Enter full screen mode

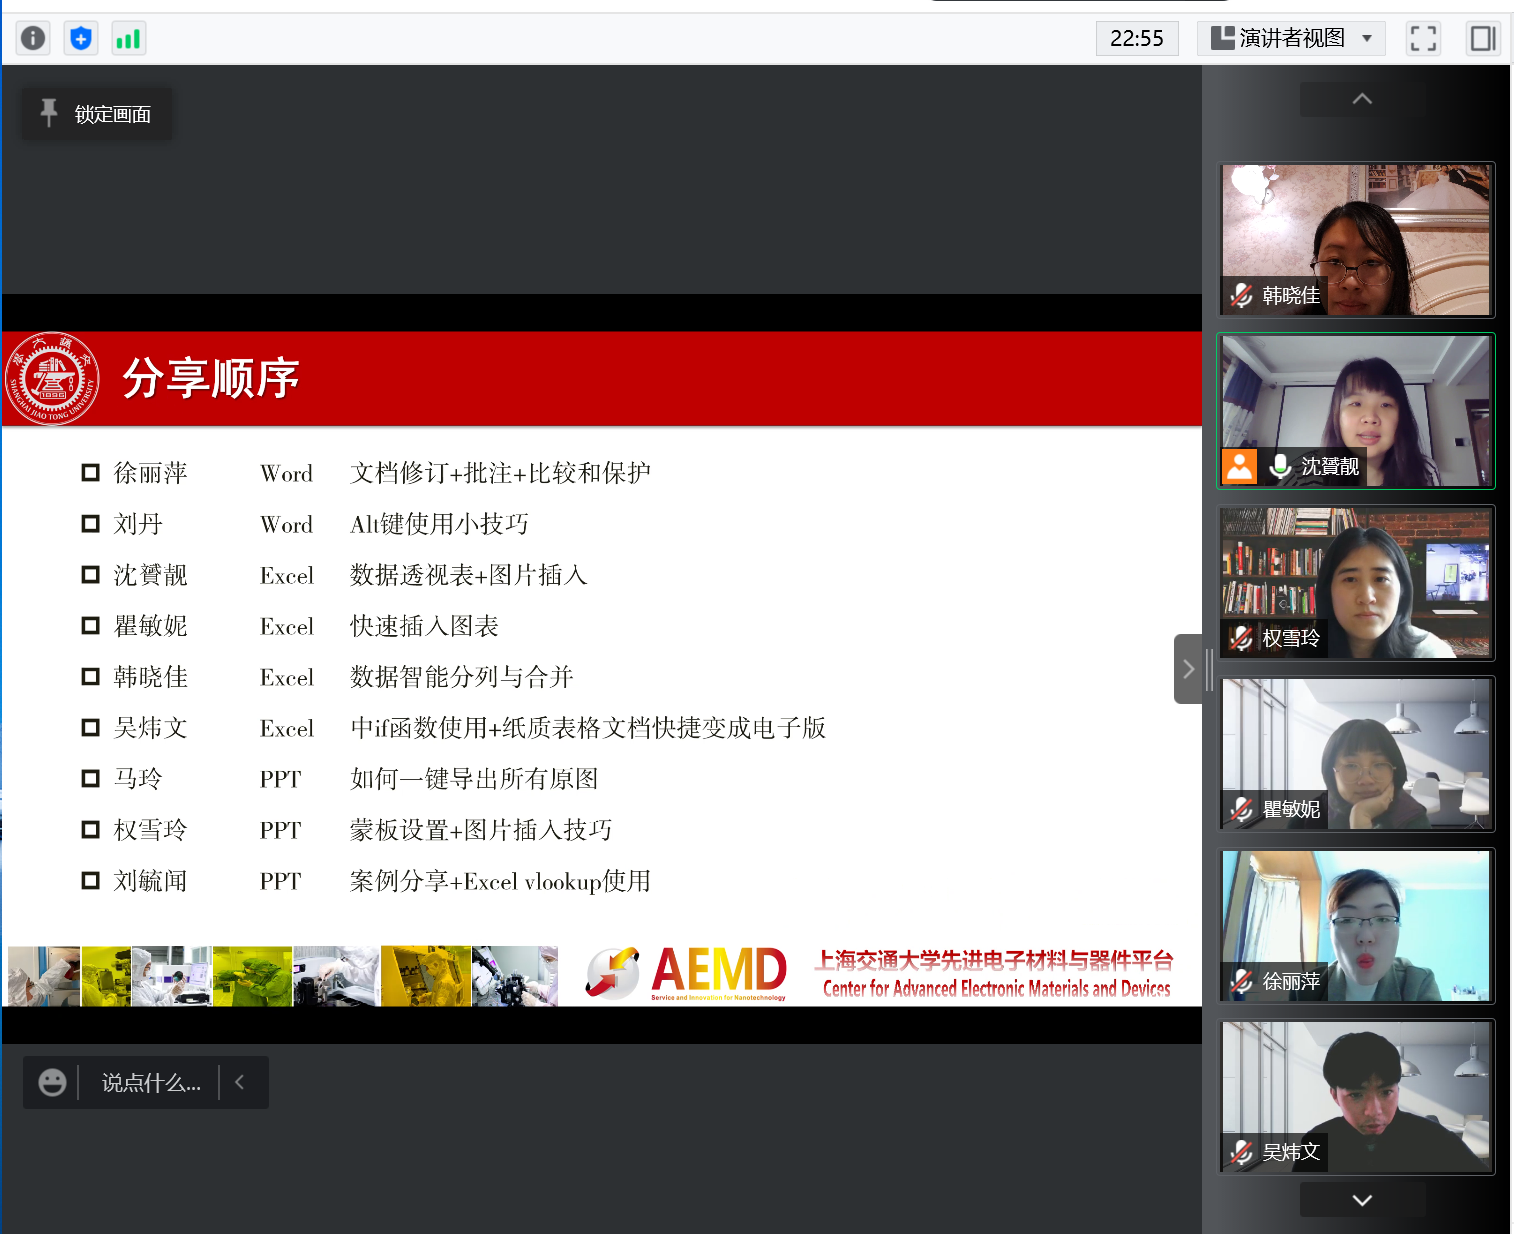click(1423, 38)
